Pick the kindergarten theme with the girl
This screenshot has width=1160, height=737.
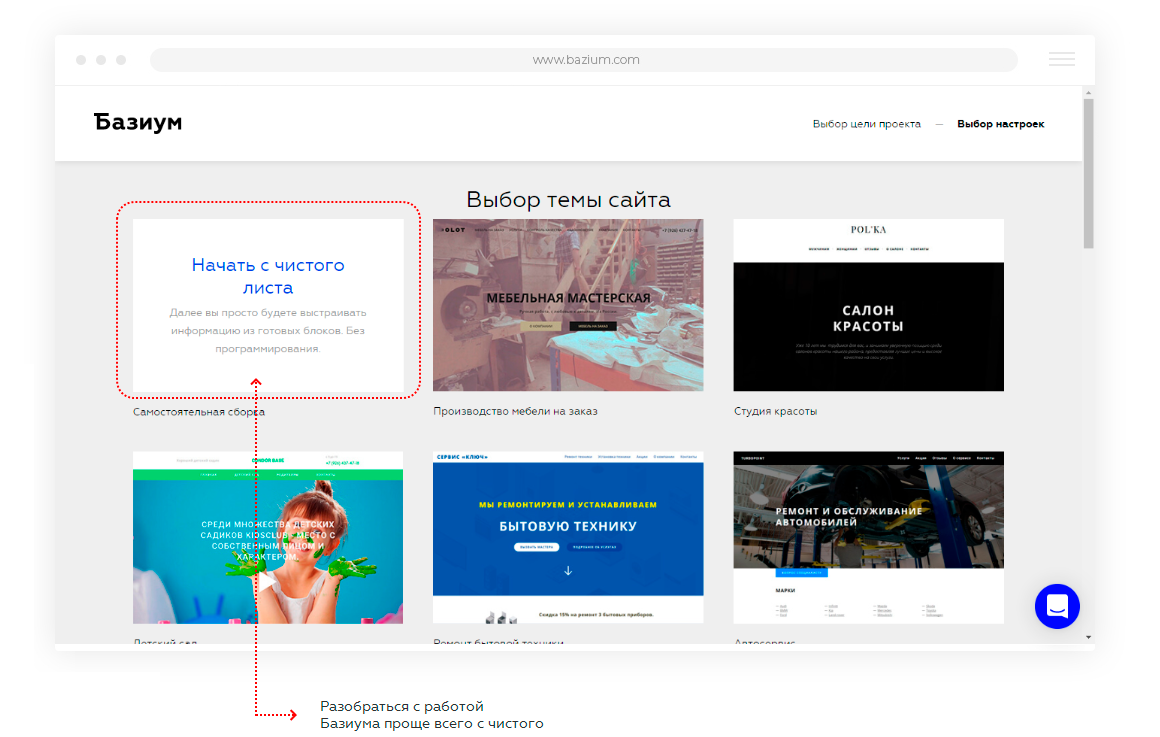click(x=268, y=537)
